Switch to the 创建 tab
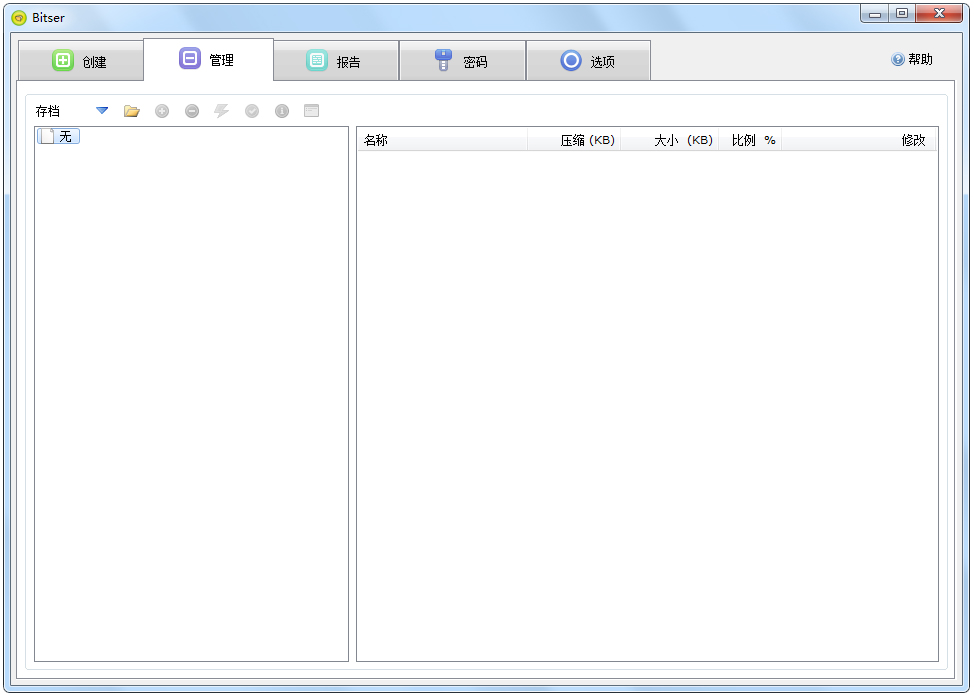 coord(81,61)
